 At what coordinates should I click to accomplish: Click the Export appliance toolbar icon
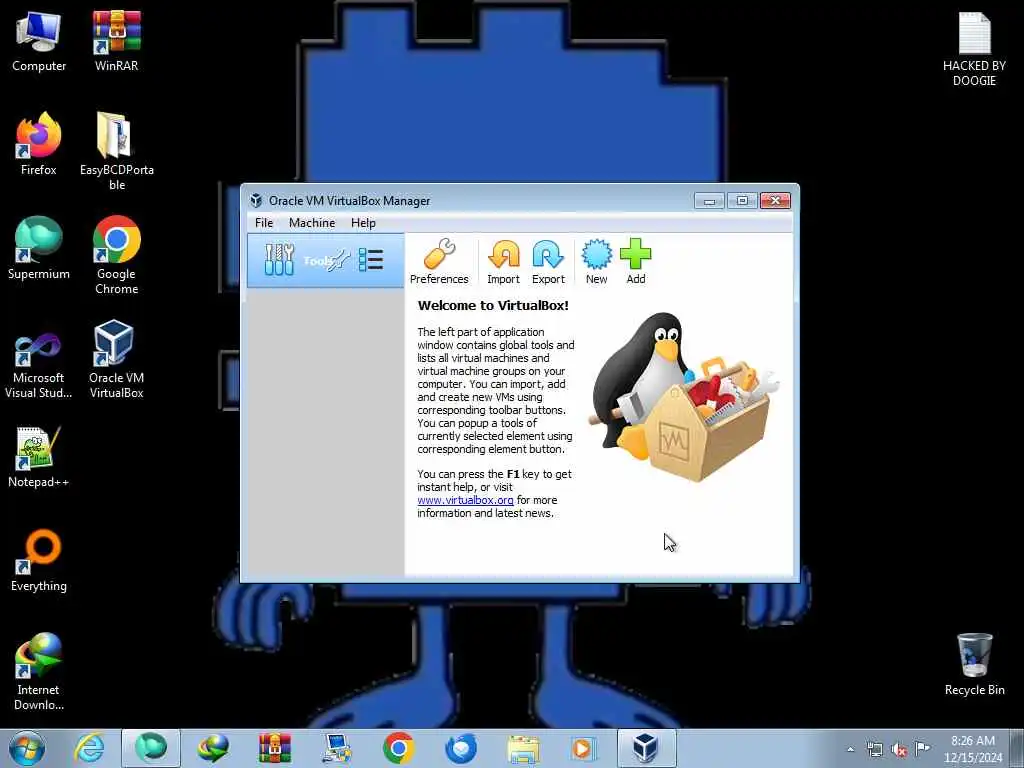(548, 262)
